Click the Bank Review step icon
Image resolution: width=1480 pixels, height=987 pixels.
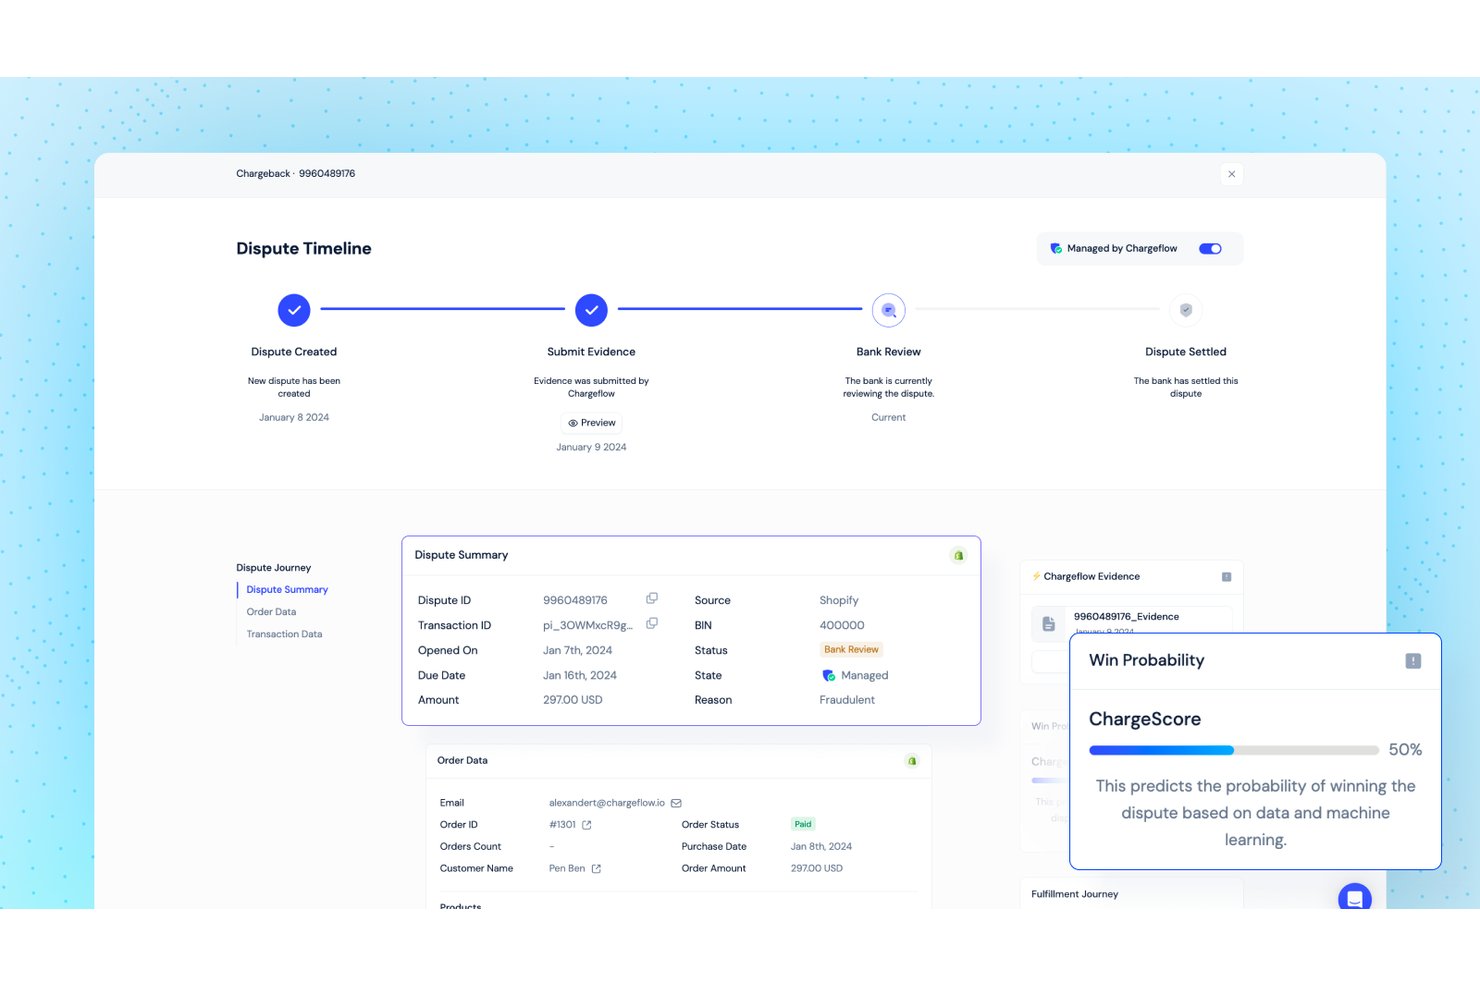click(888, 310)
